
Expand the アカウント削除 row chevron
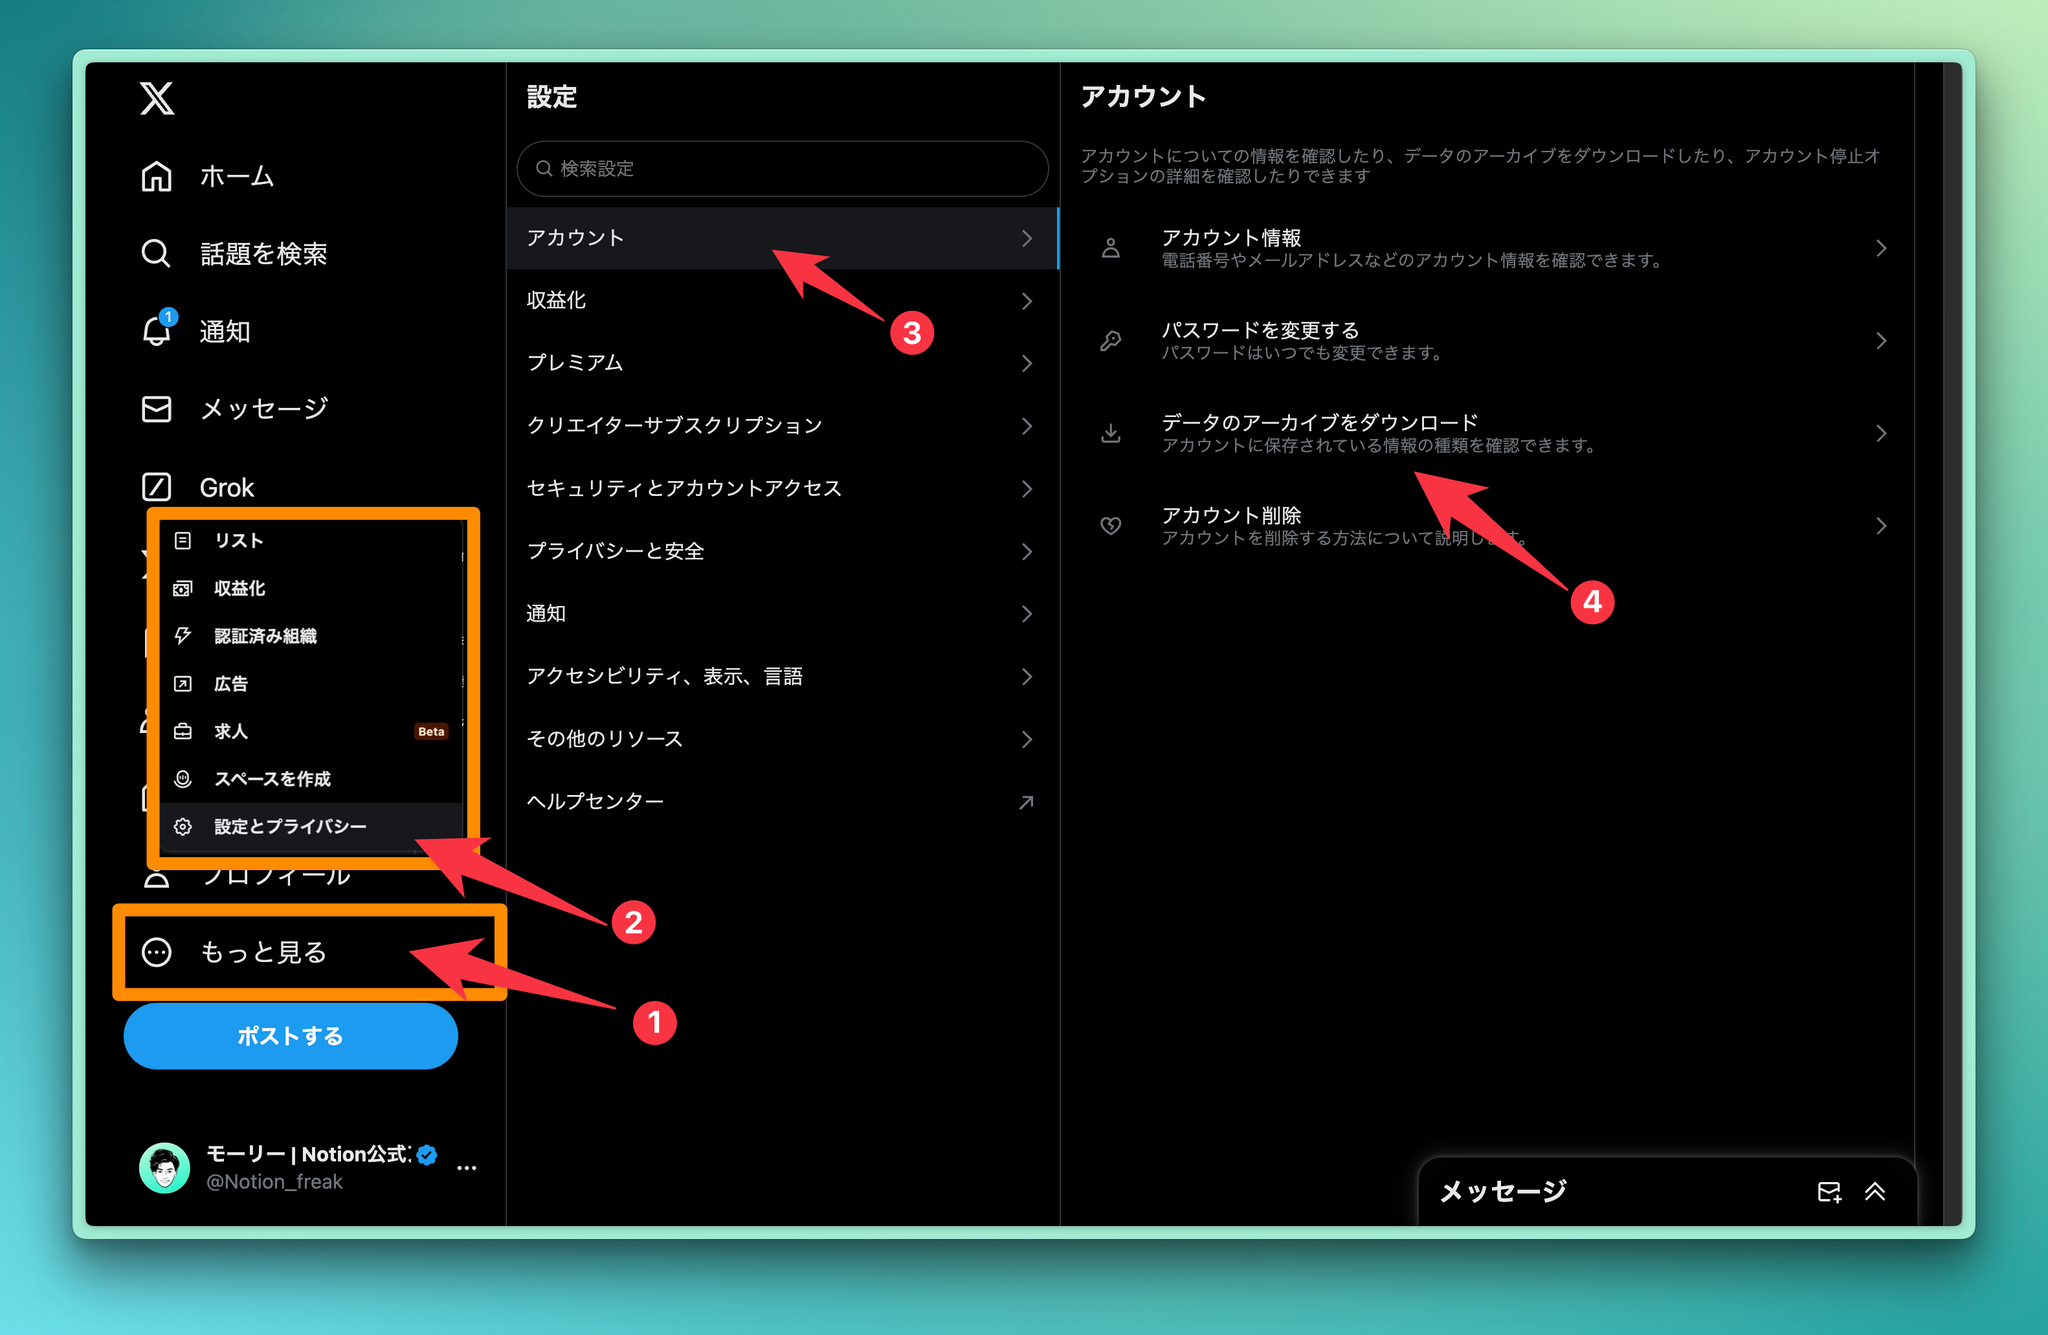pos(1880,526)
